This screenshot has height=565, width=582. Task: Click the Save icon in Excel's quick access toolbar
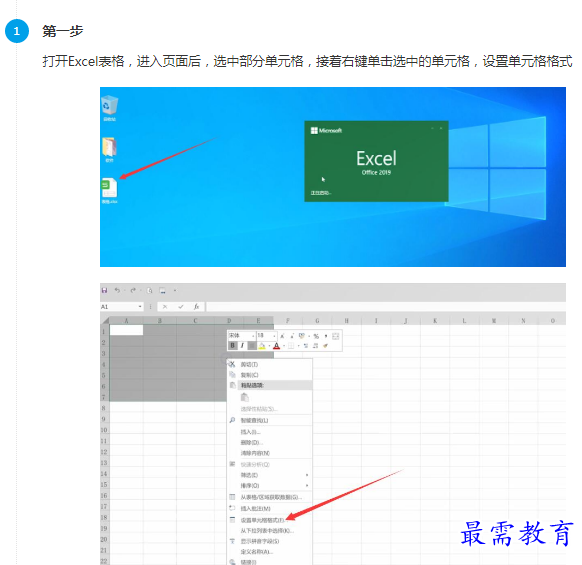104,290
